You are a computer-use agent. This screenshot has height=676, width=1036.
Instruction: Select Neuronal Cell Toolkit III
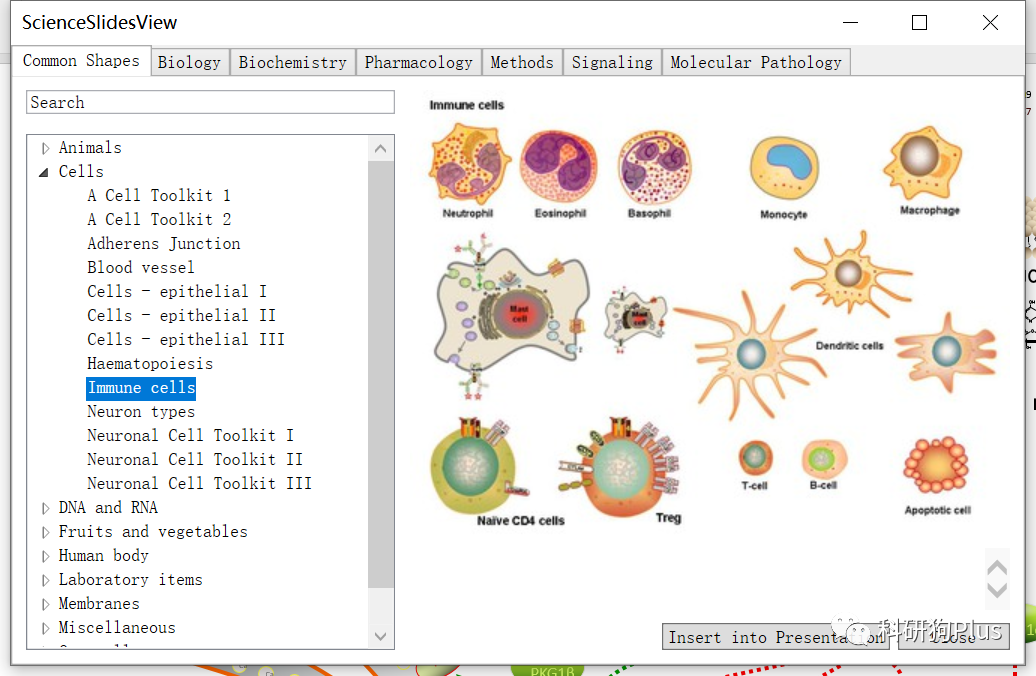(x=199, y=484)
